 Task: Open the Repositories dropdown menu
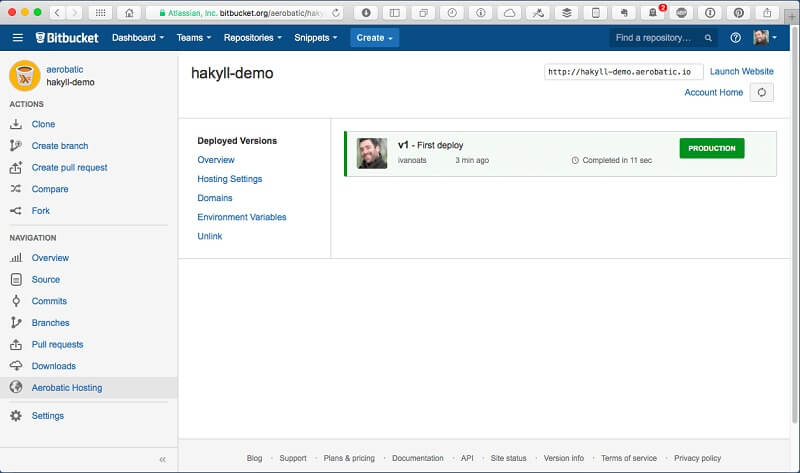point(253,38)
